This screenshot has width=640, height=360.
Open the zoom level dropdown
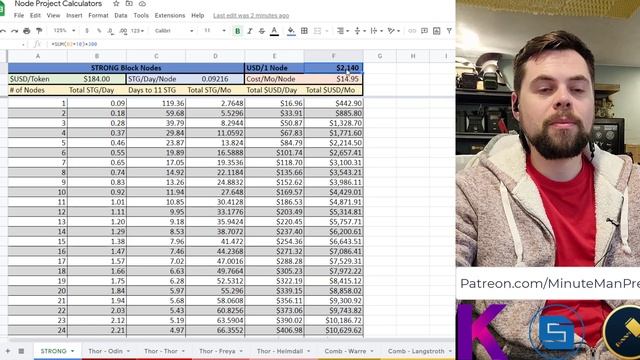[x=64, y=31]
